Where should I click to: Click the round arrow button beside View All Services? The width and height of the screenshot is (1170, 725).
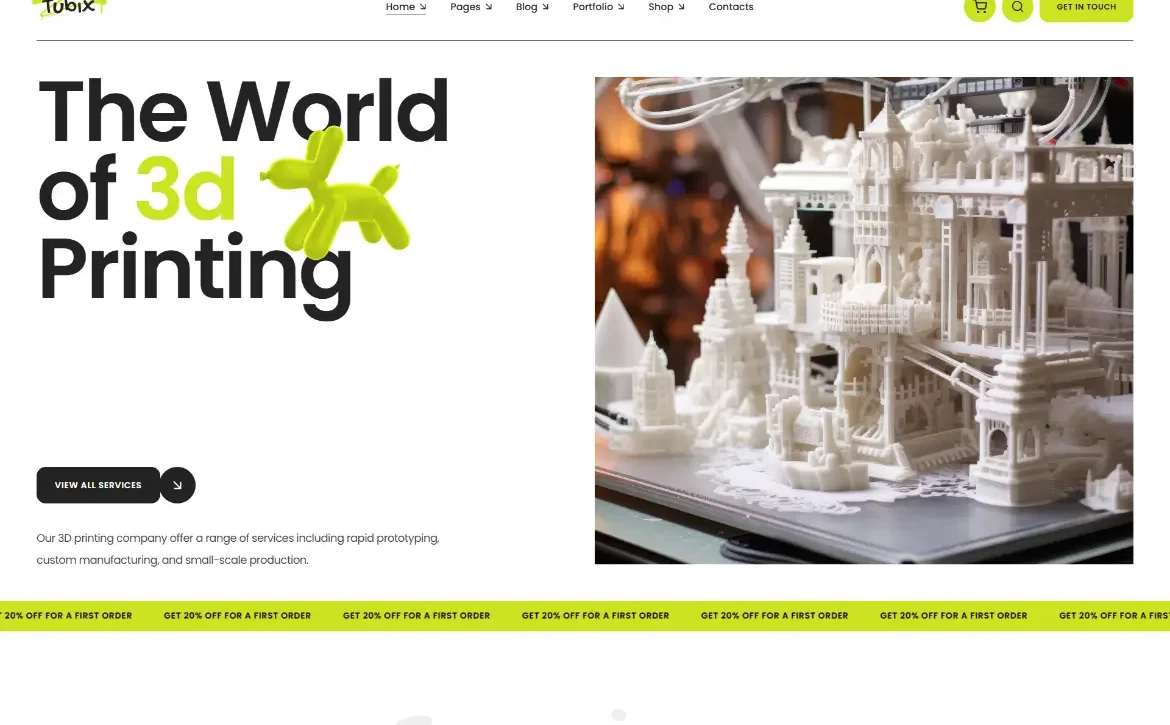178,485
